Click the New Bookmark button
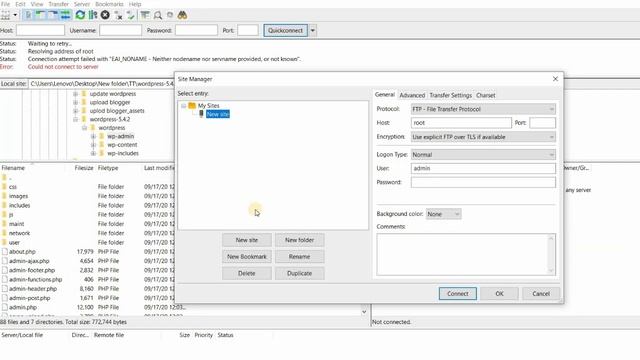Screen dimensions: 640x360 (247, 257)
